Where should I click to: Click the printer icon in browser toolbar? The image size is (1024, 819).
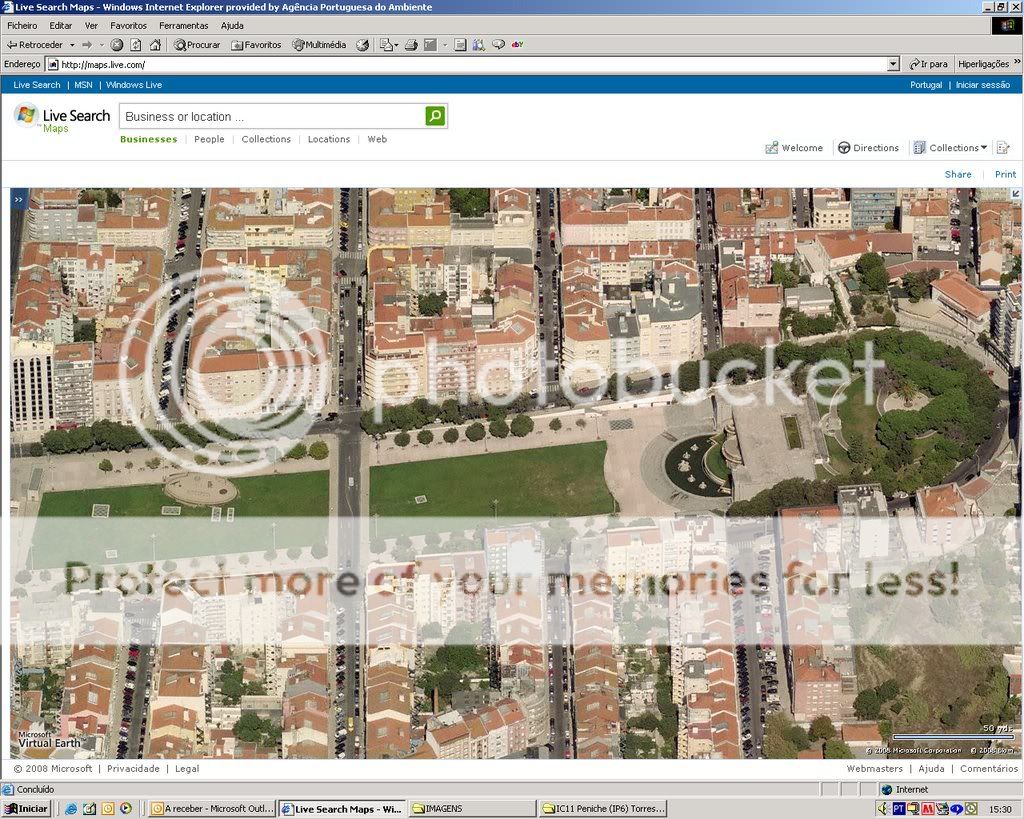(x=411, y=45)
